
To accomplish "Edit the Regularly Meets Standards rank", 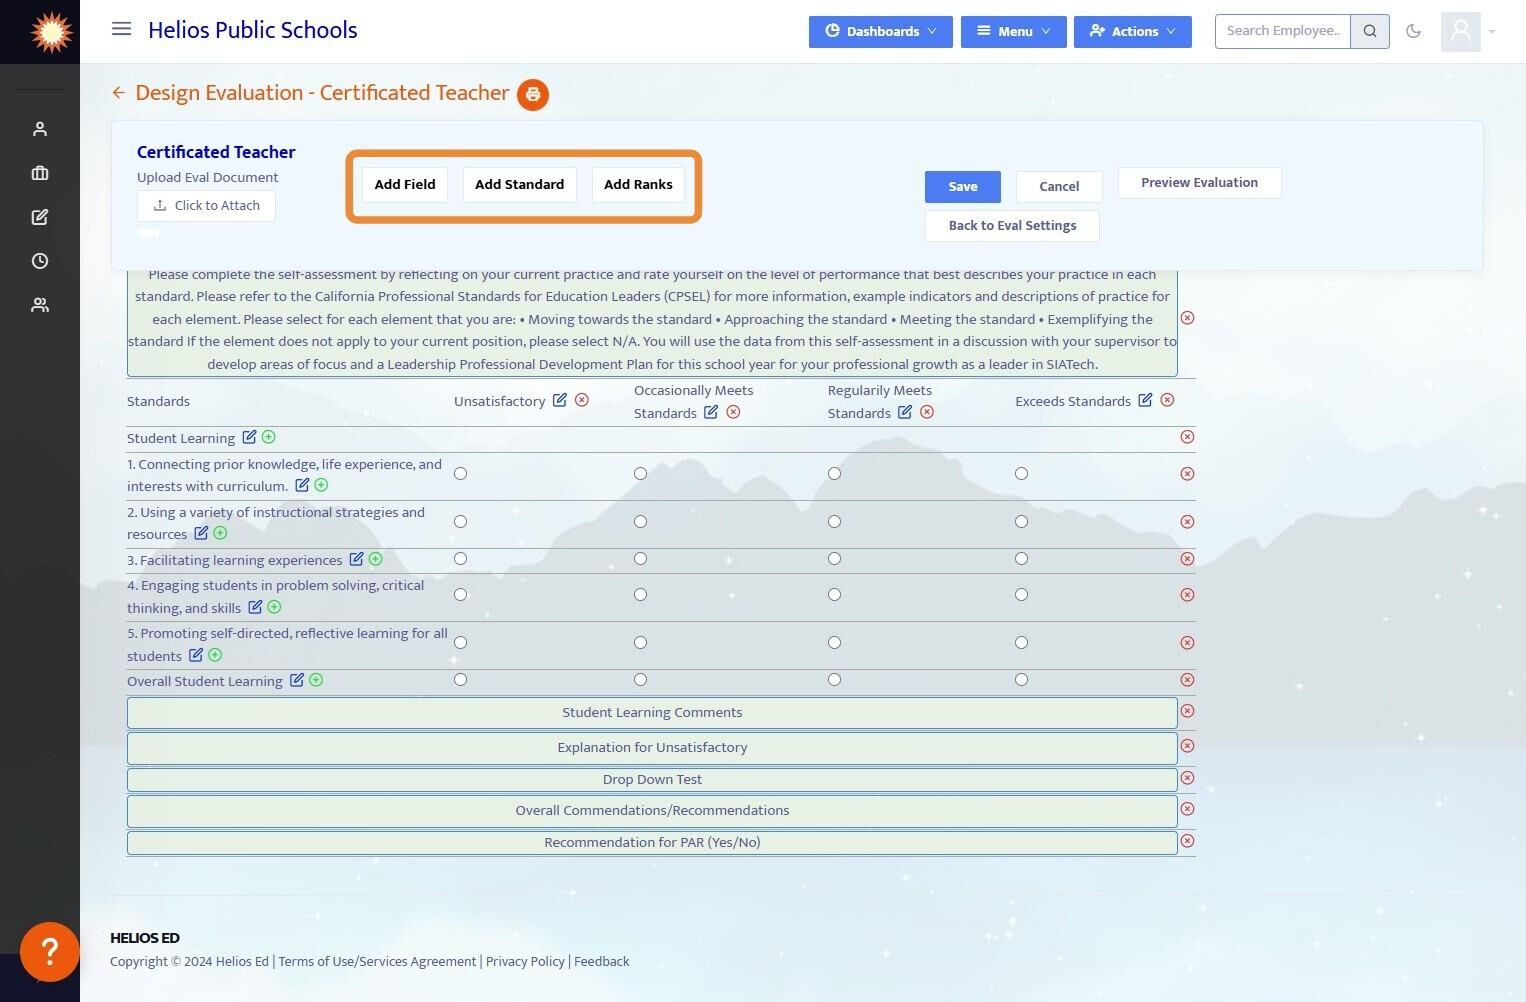I will tap(905, 412).
